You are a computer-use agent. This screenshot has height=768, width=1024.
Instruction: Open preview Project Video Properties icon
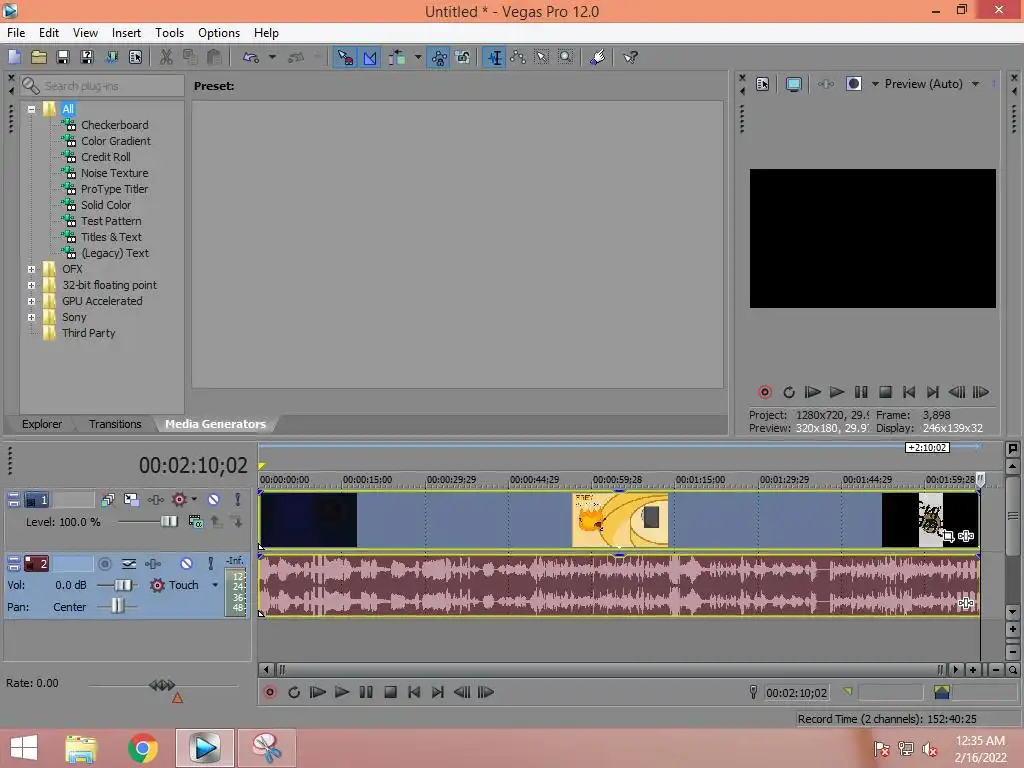(762, 84)
